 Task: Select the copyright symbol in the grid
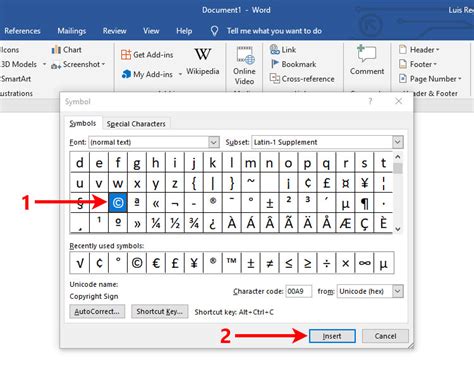click(118, 202)
